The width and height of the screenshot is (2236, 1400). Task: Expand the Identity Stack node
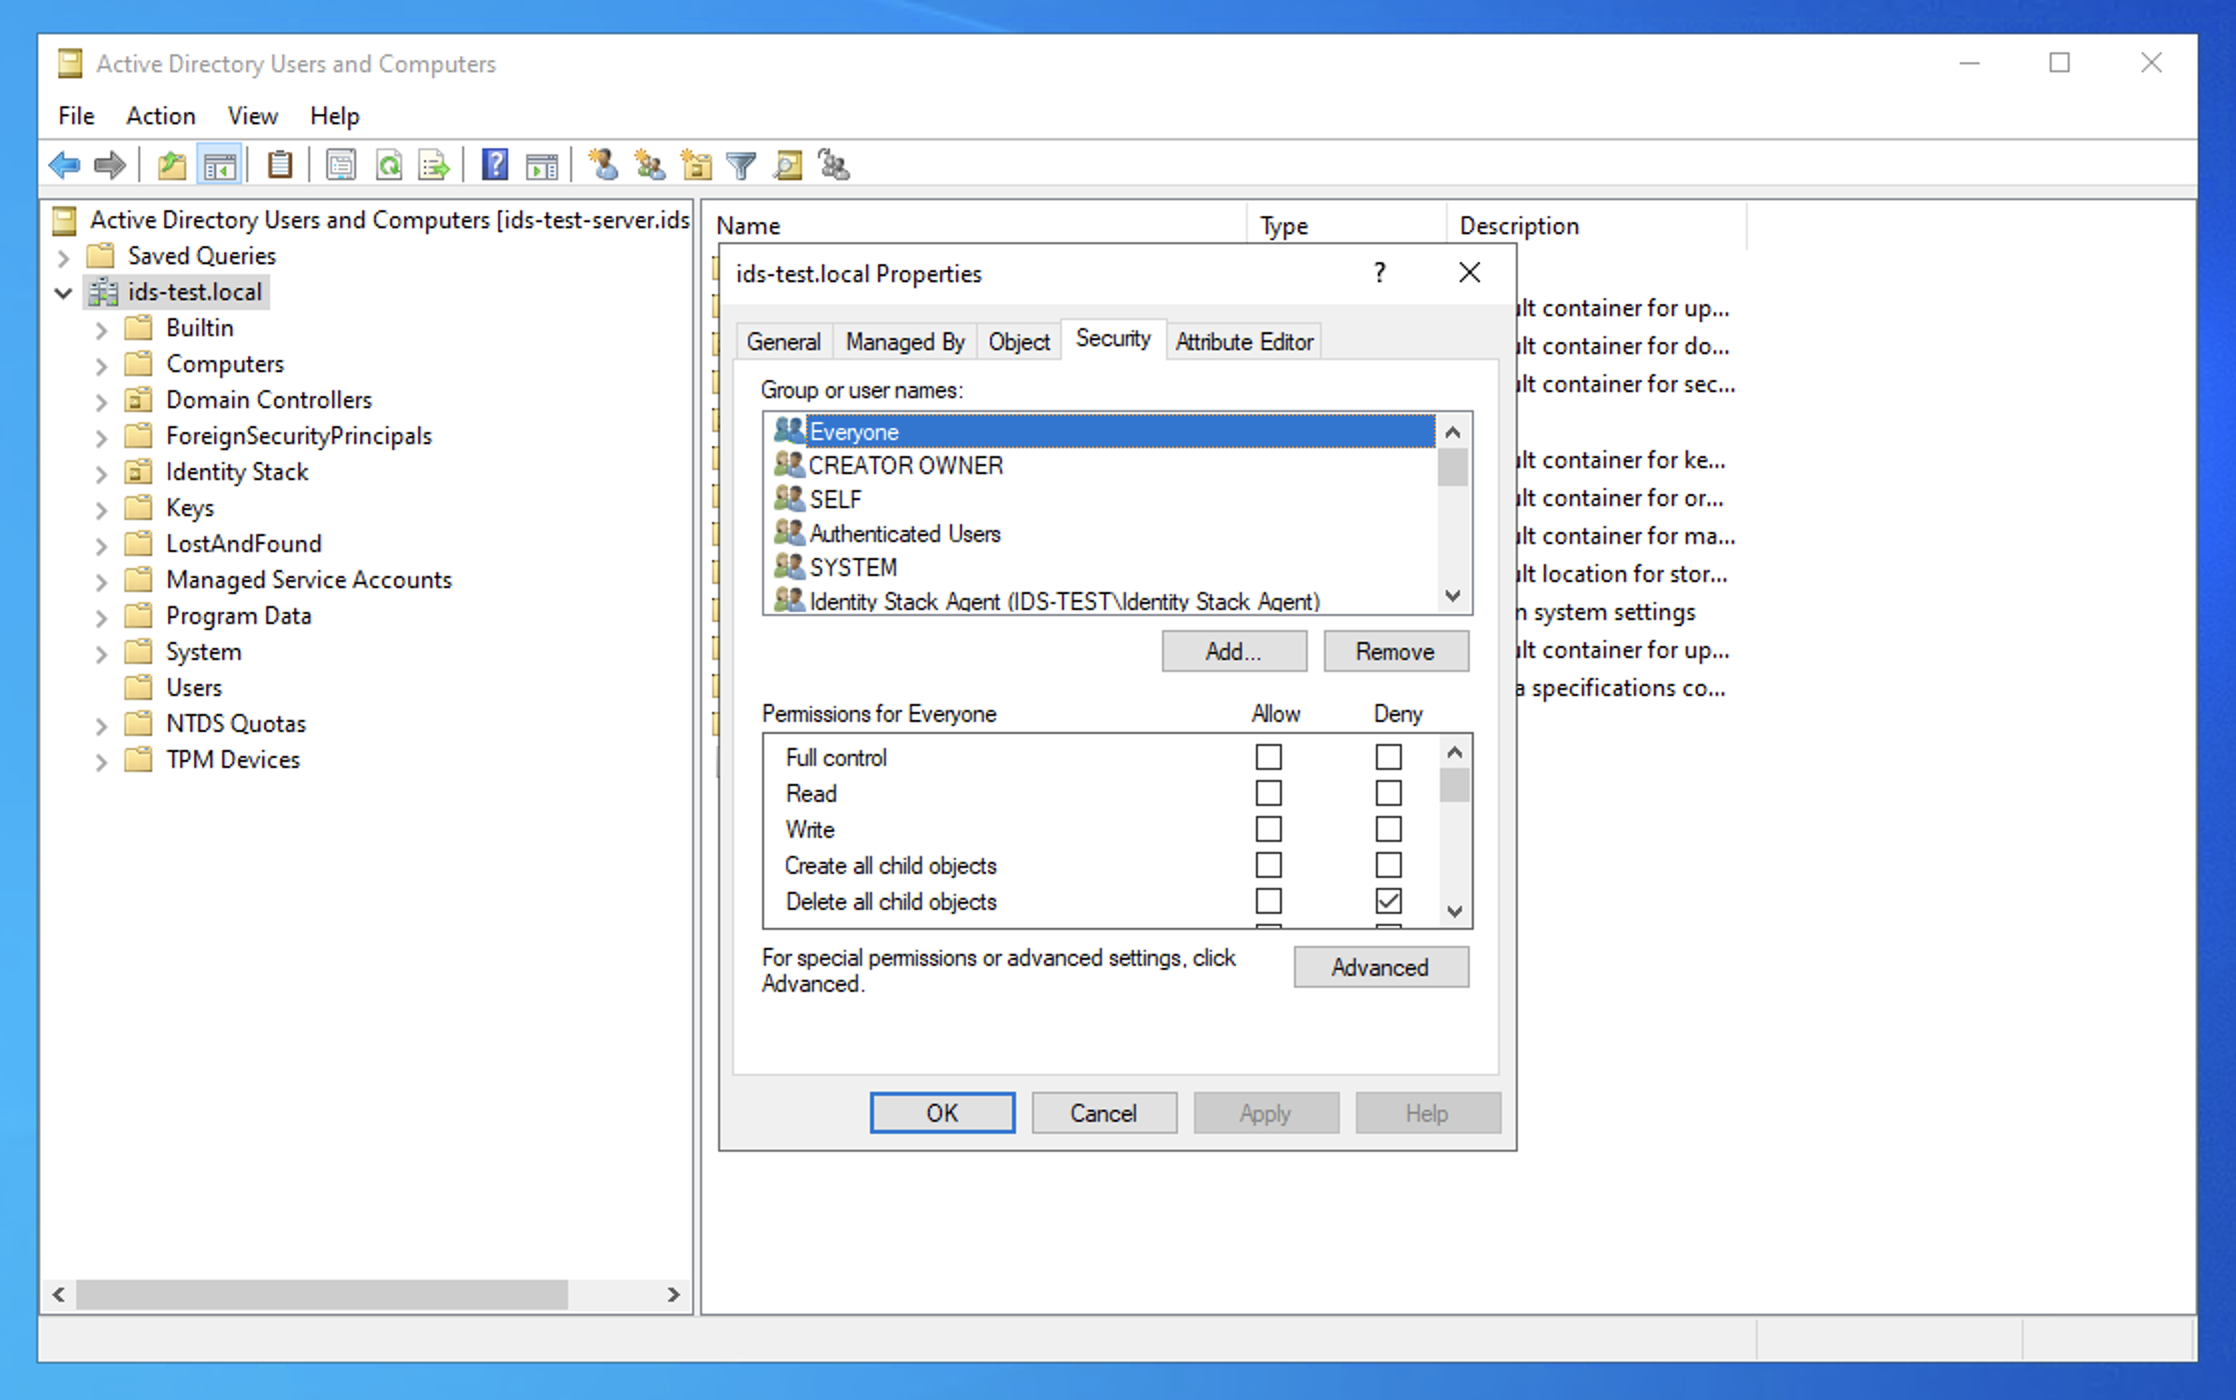[101, 473]
